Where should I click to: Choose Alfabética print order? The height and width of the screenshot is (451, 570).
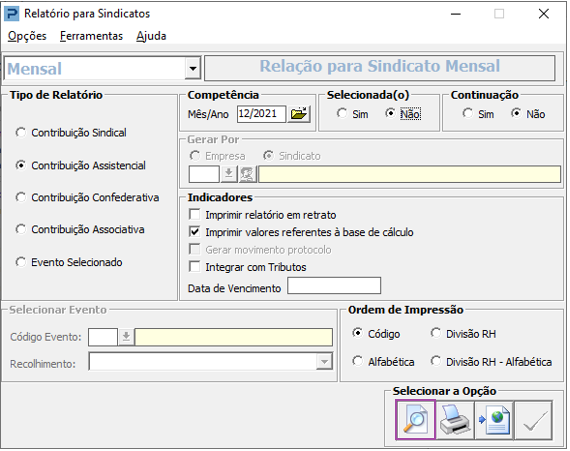(x=357, y=361)
